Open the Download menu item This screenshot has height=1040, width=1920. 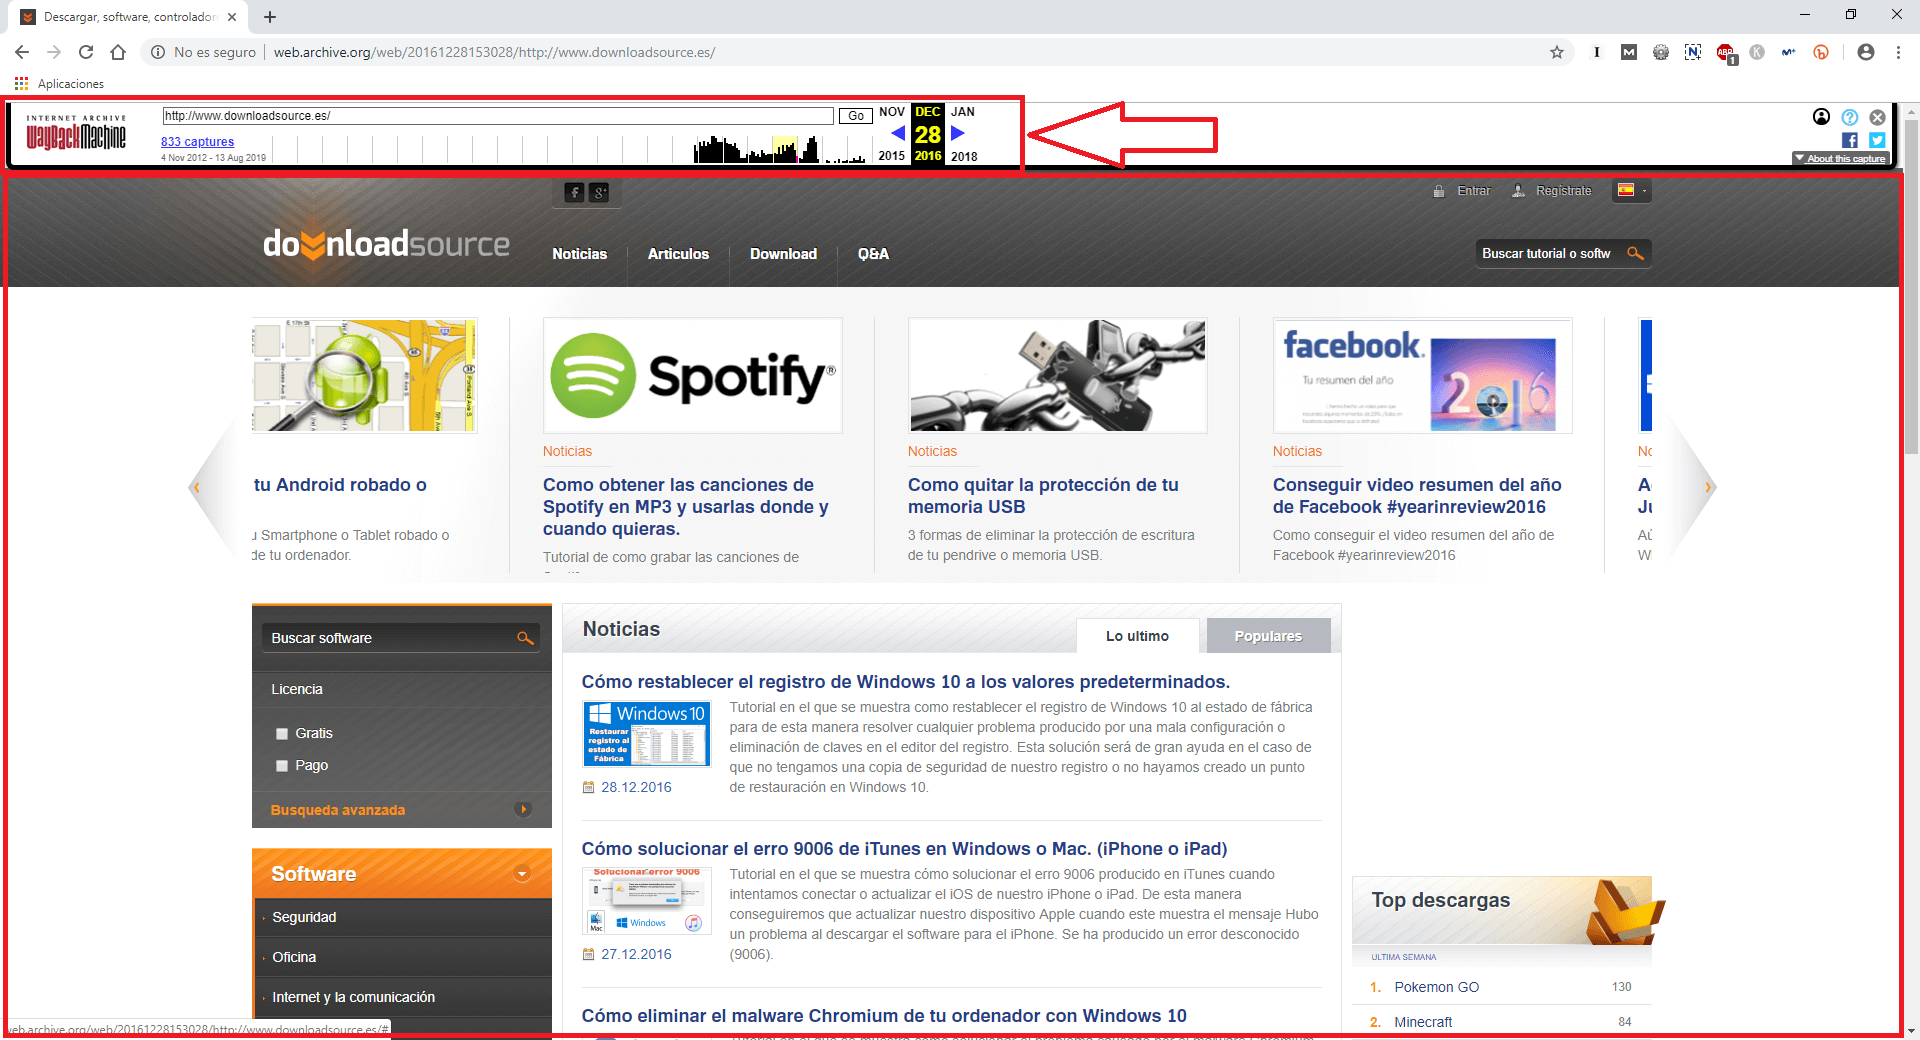pos(784,254)
